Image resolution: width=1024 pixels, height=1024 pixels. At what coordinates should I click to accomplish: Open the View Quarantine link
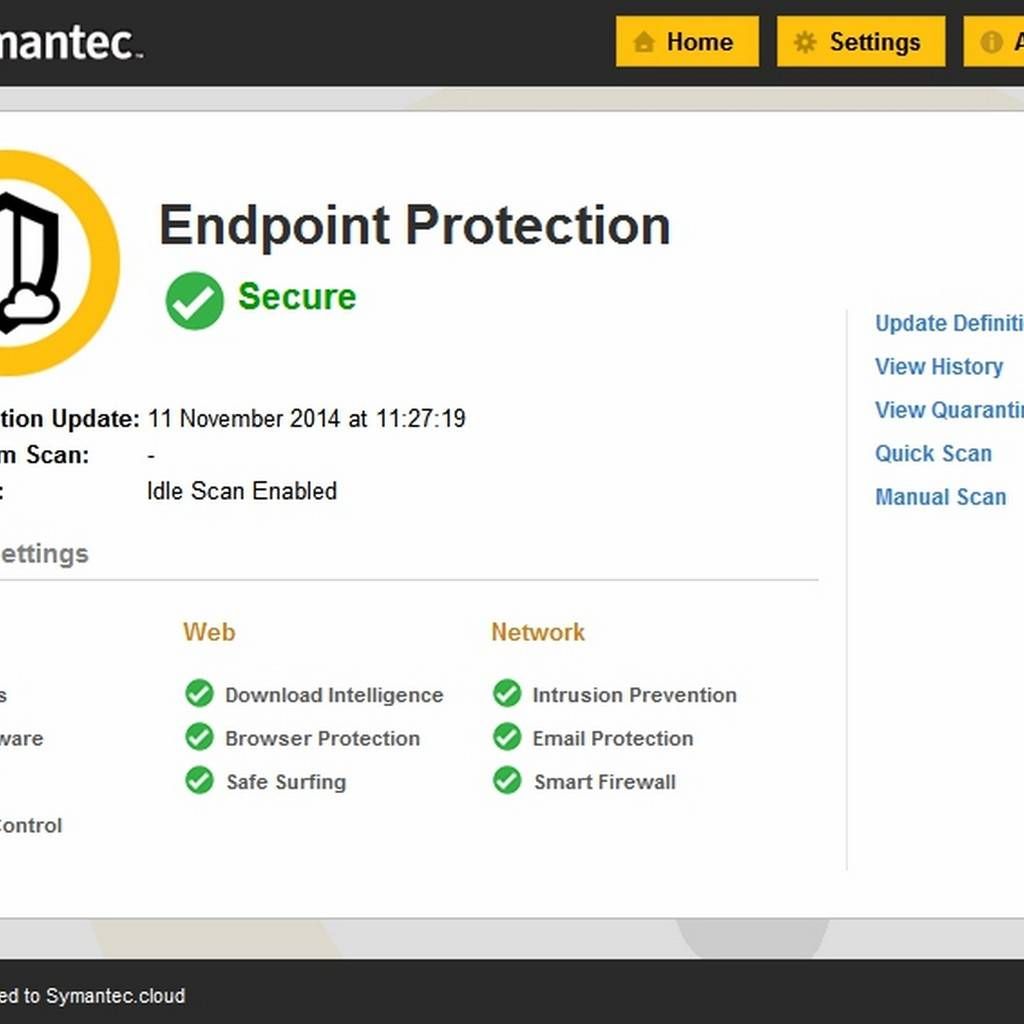point(948,410)
